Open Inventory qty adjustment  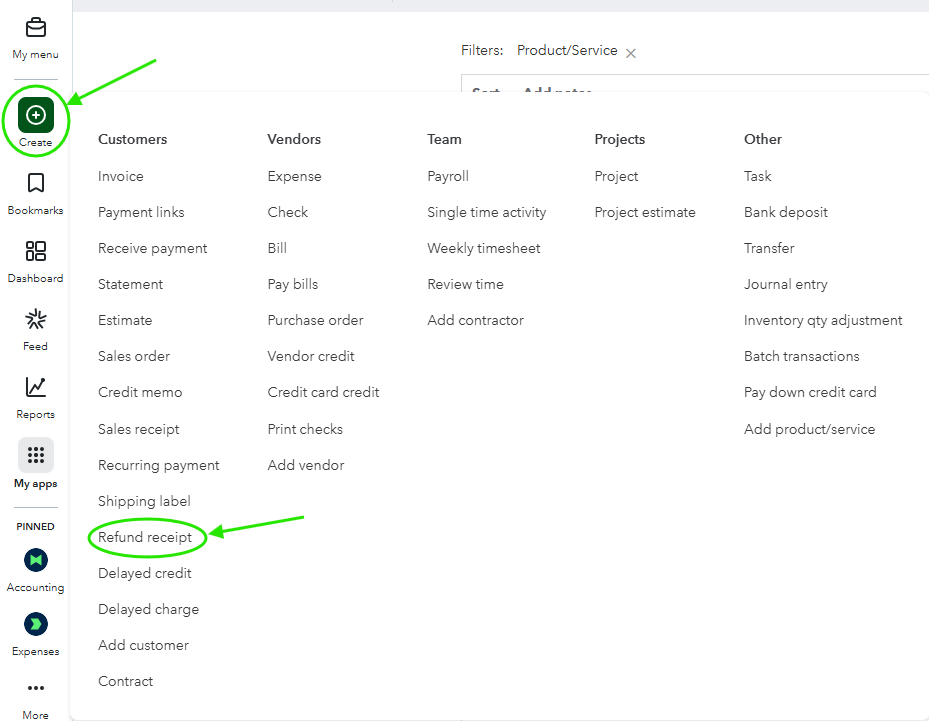[x=822, y=319]
